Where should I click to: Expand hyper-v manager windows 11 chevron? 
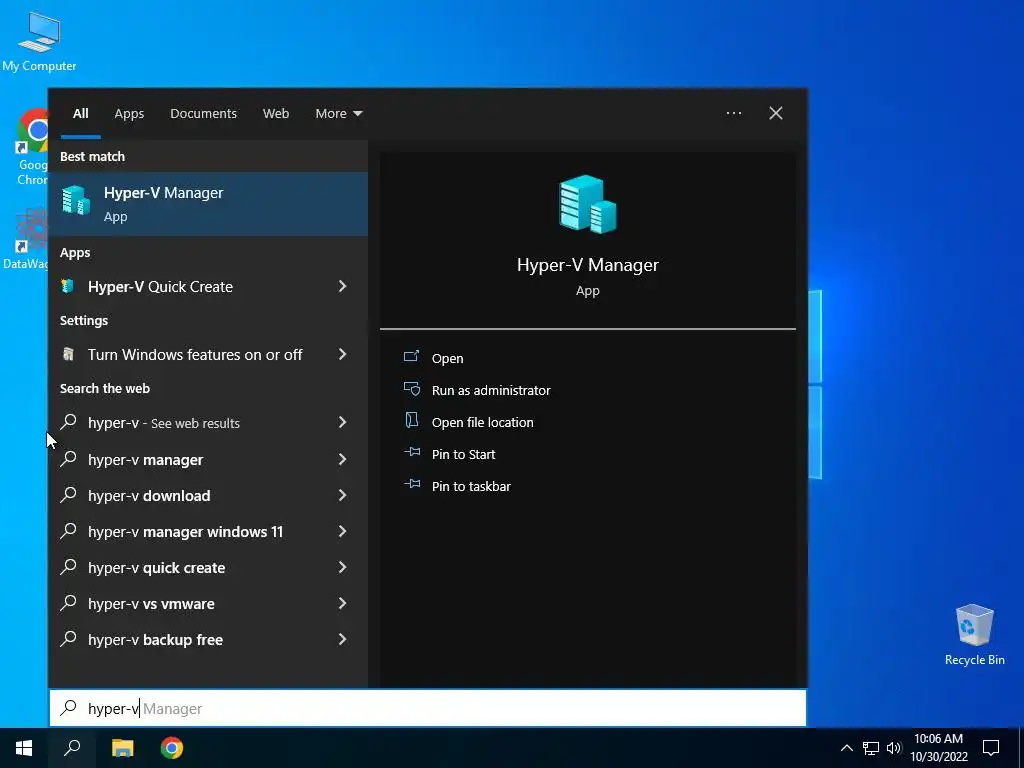click(342, 531)
